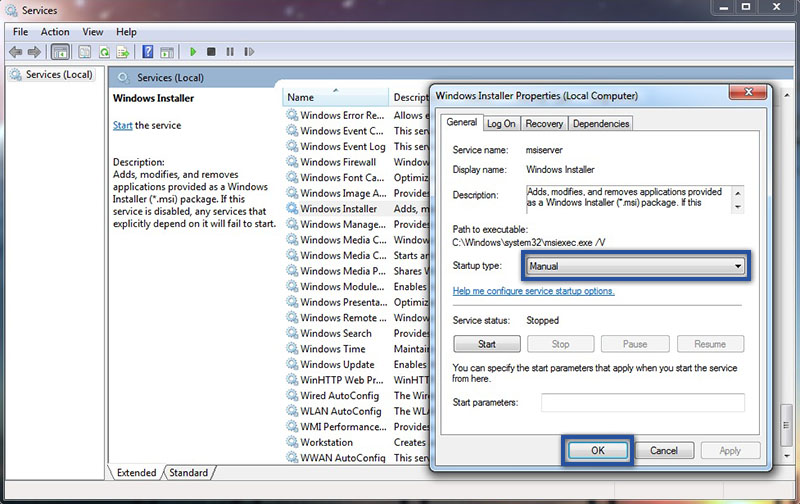Switch to the Log On tab
The image size is (800, 504).
click(501, 123)
